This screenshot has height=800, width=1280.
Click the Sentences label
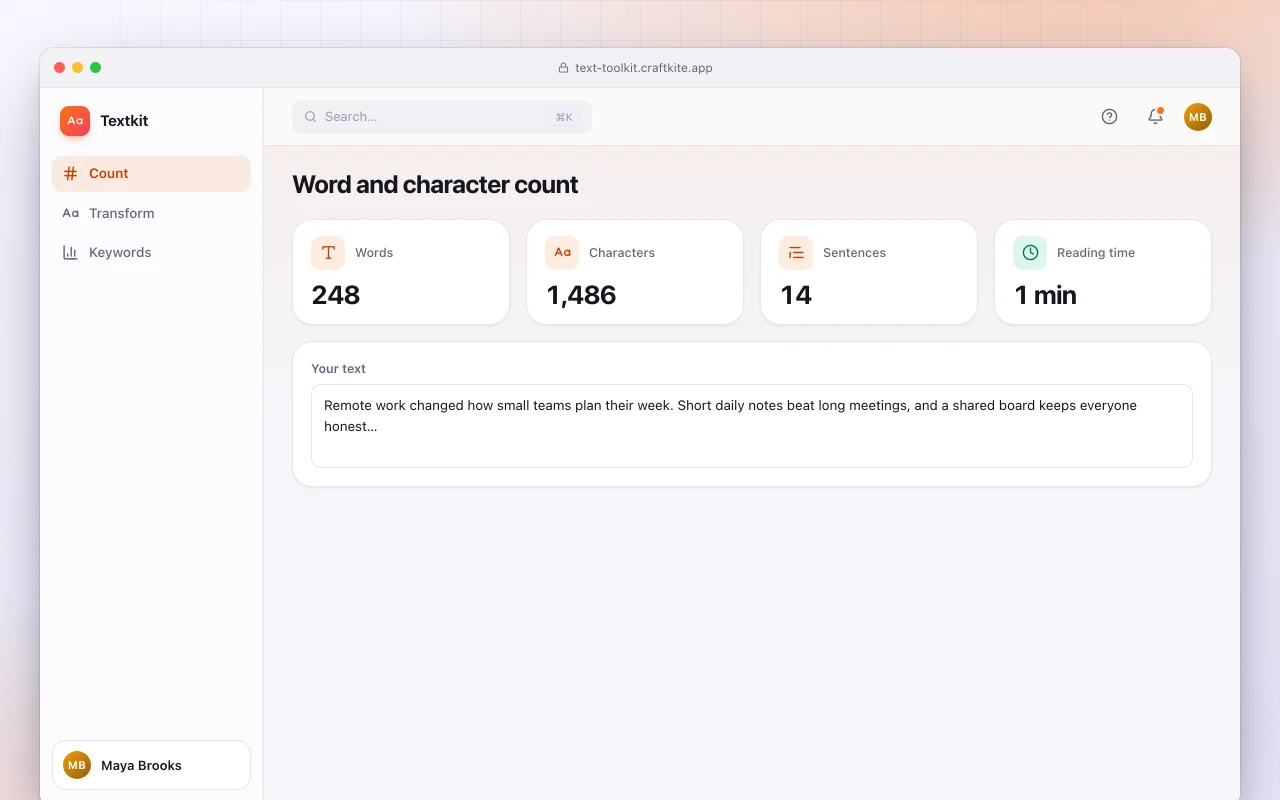pyautogui.click(x=854, y=253)
